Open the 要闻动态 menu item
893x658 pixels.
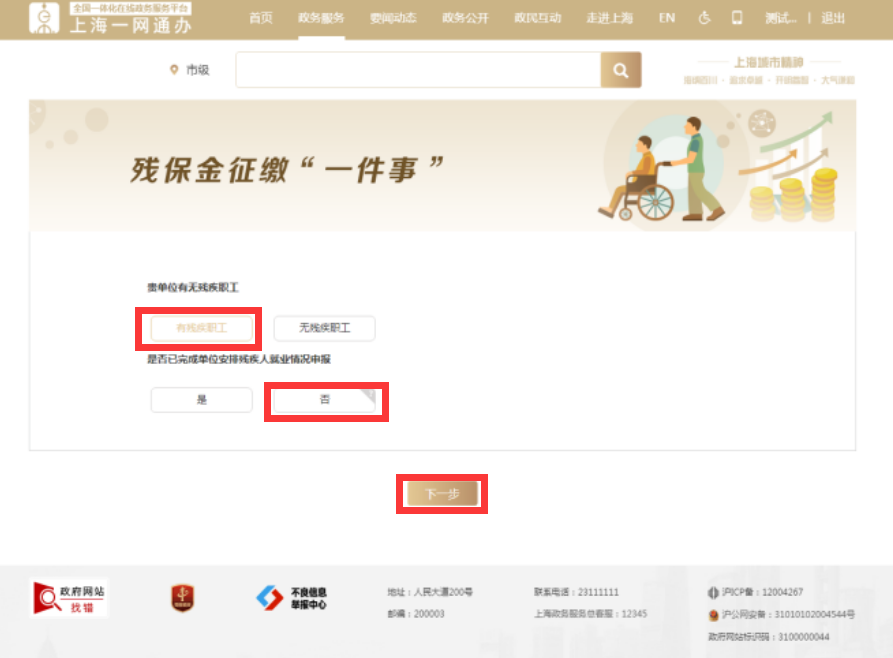[393, 17]
